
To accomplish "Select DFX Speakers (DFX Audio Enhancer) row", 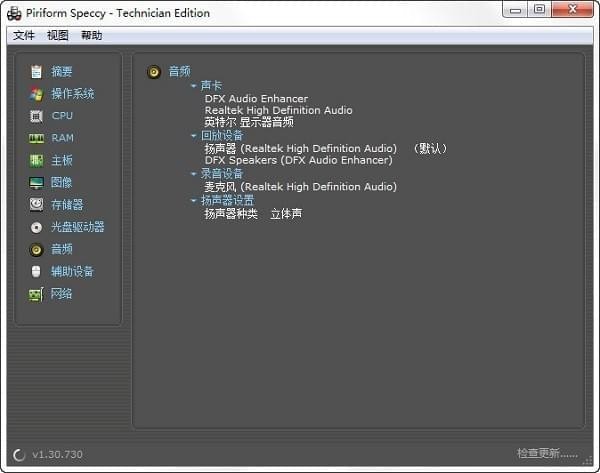I will tap(299, 160).
